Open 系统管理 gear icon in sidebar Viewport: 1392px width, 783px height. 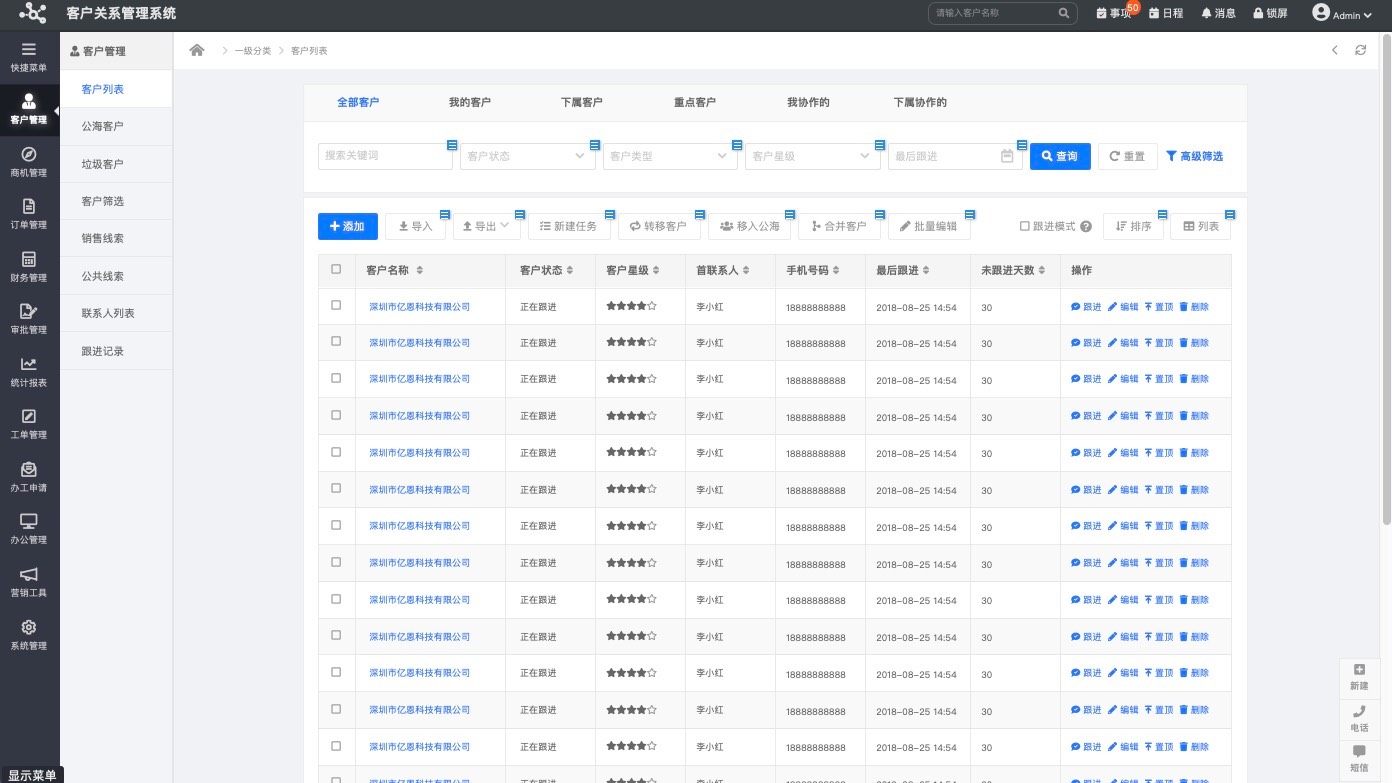point(29,627)
